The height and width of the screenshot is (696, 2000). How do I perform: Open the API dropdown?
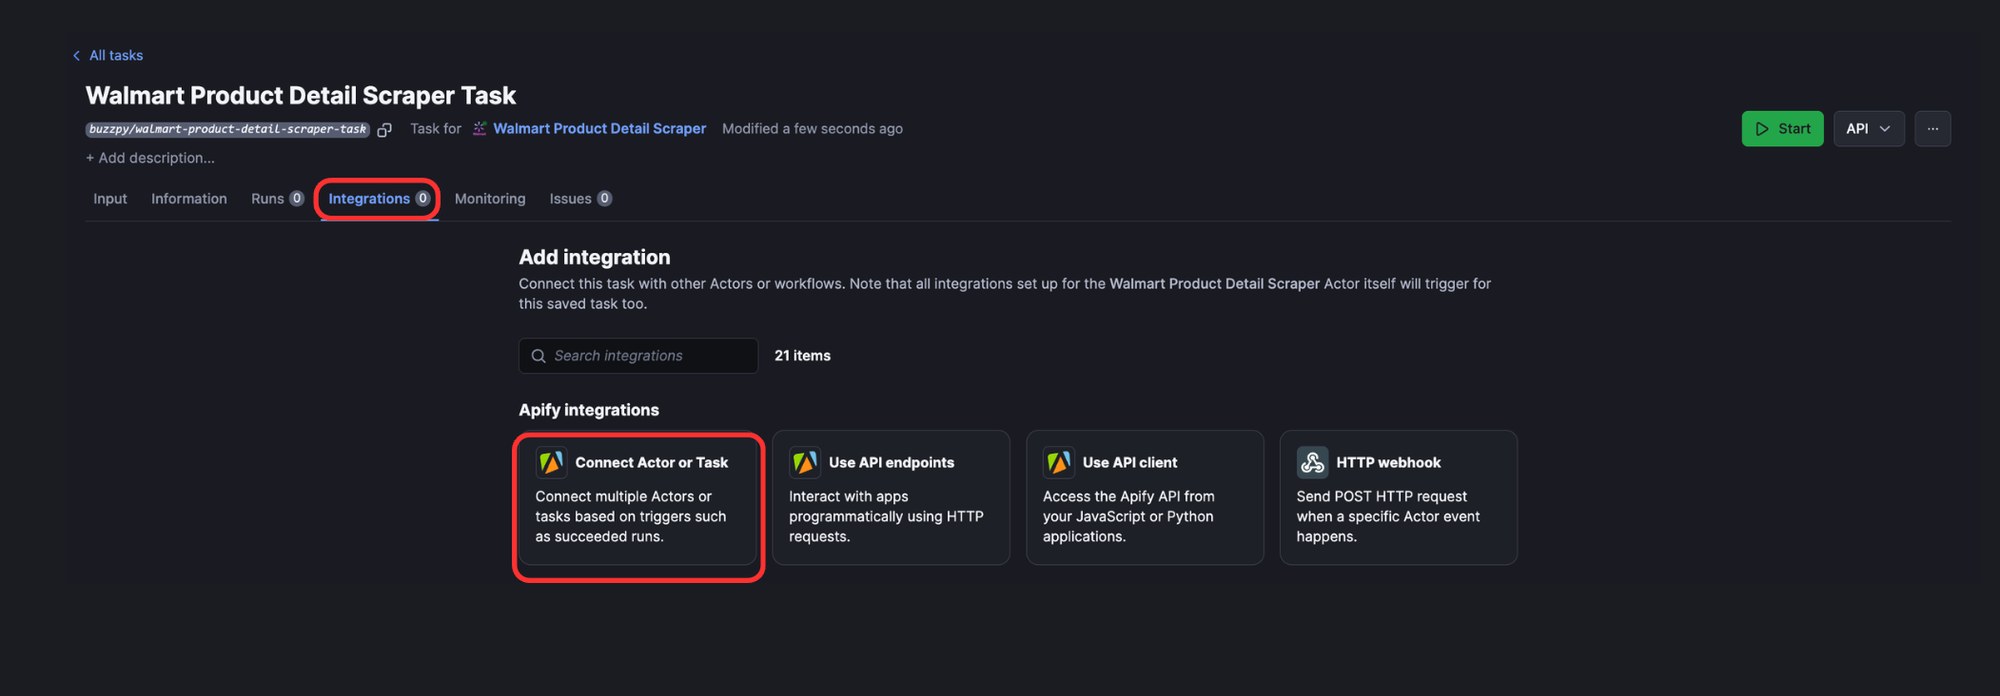click(x=1869, y=129)
